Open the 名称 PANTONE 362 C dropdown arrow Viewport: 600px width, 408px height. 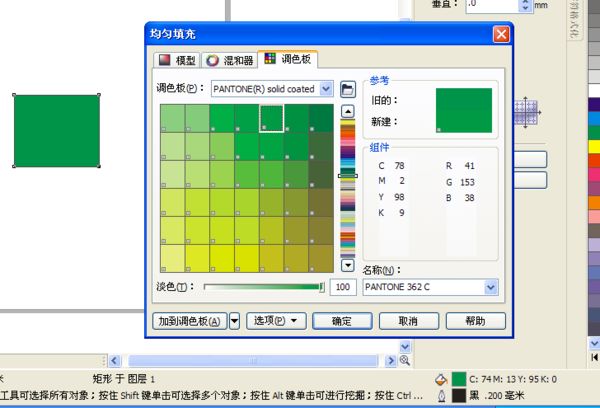coord(491,287)
